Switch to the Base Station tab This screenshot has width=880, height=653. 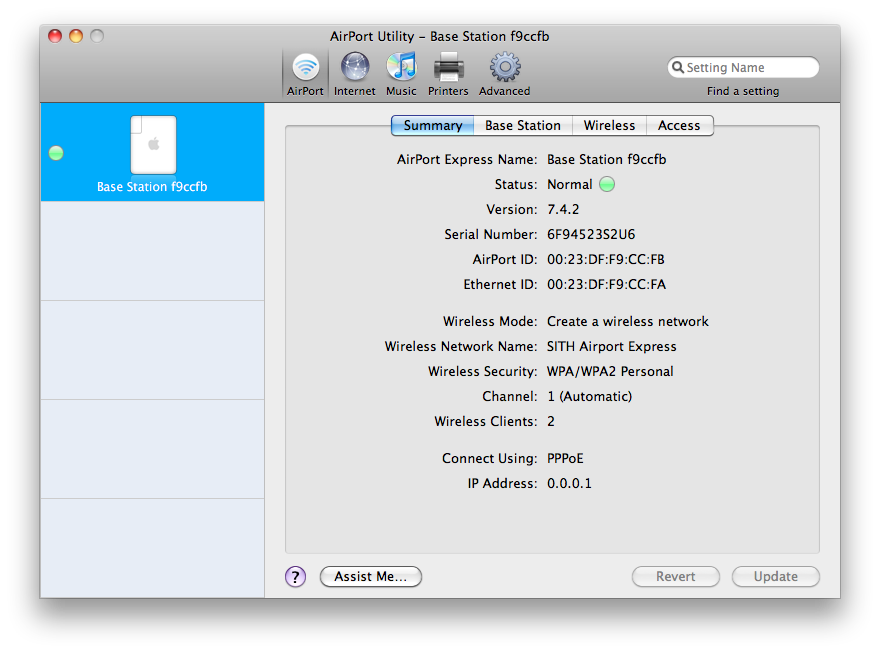[x=523, y=125]
